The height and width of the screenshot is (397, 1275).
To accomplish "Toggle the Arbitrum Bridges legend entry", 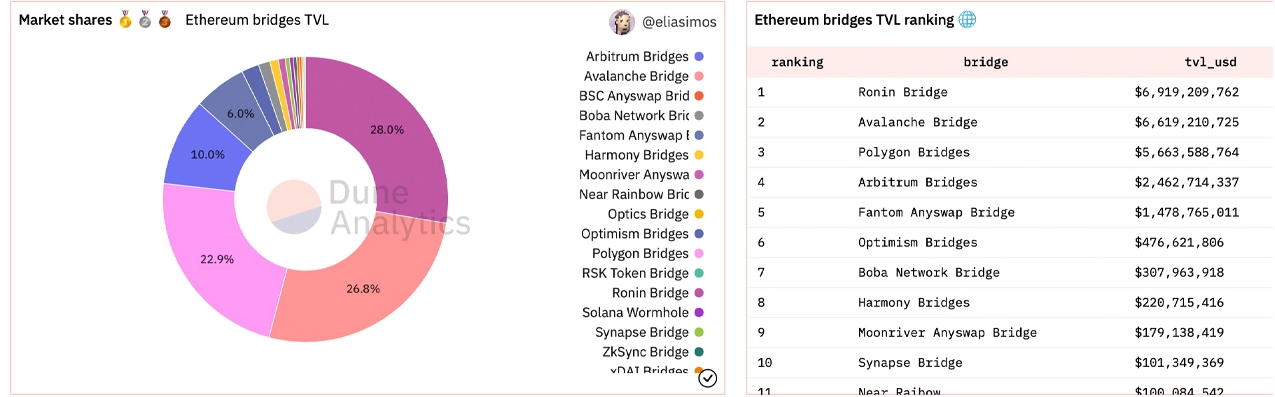I will pos(645,56).
